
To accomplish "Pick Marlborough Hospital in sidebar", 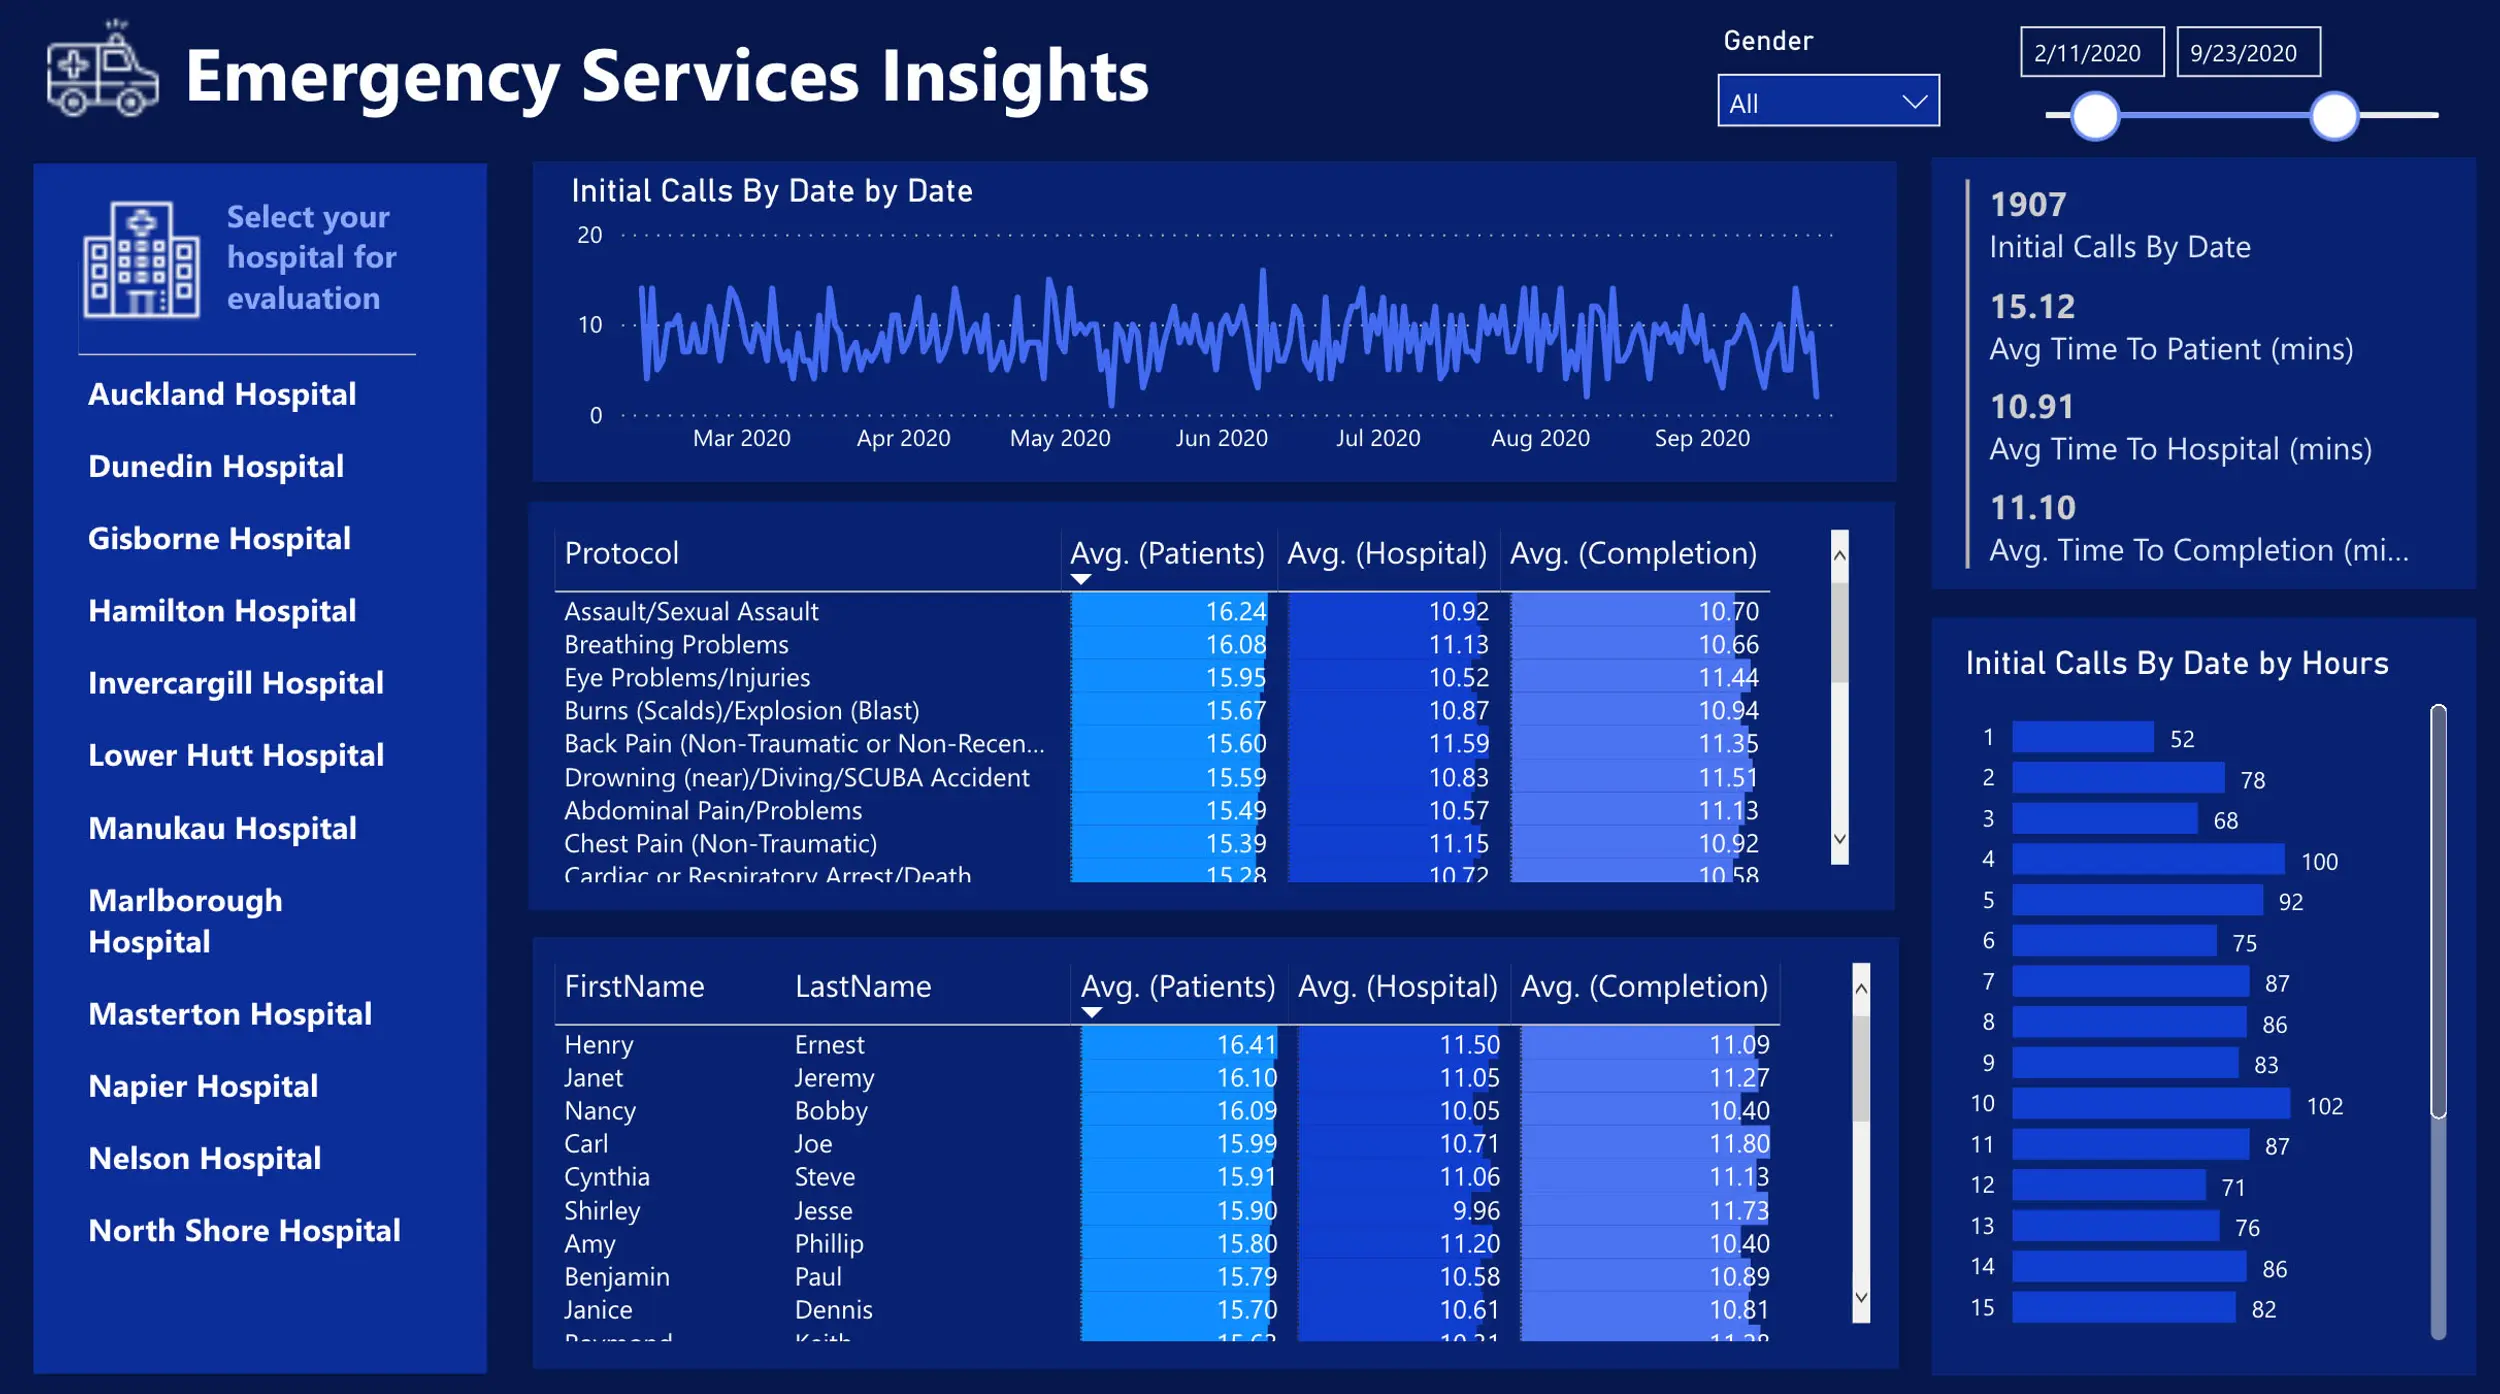I will pos(185,921).
